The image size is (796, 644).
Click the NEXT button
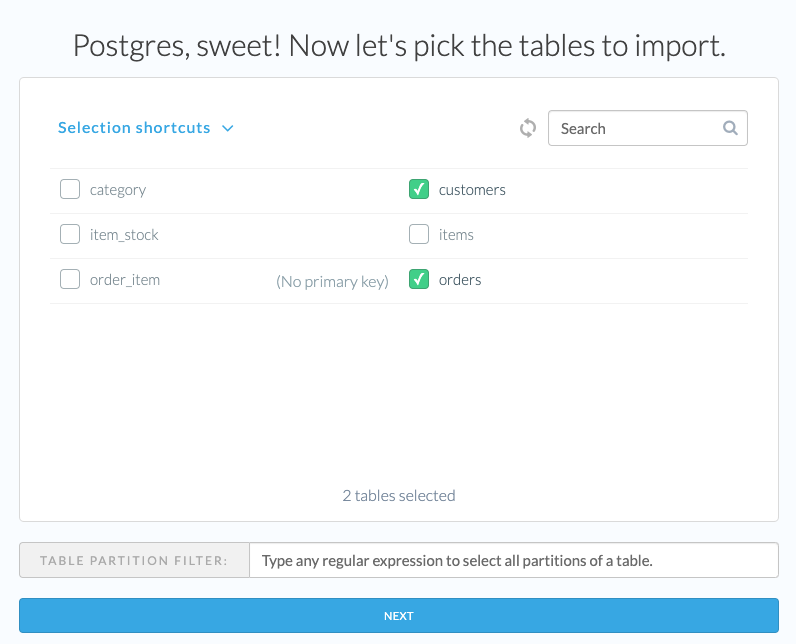click(x=399, y=616)
